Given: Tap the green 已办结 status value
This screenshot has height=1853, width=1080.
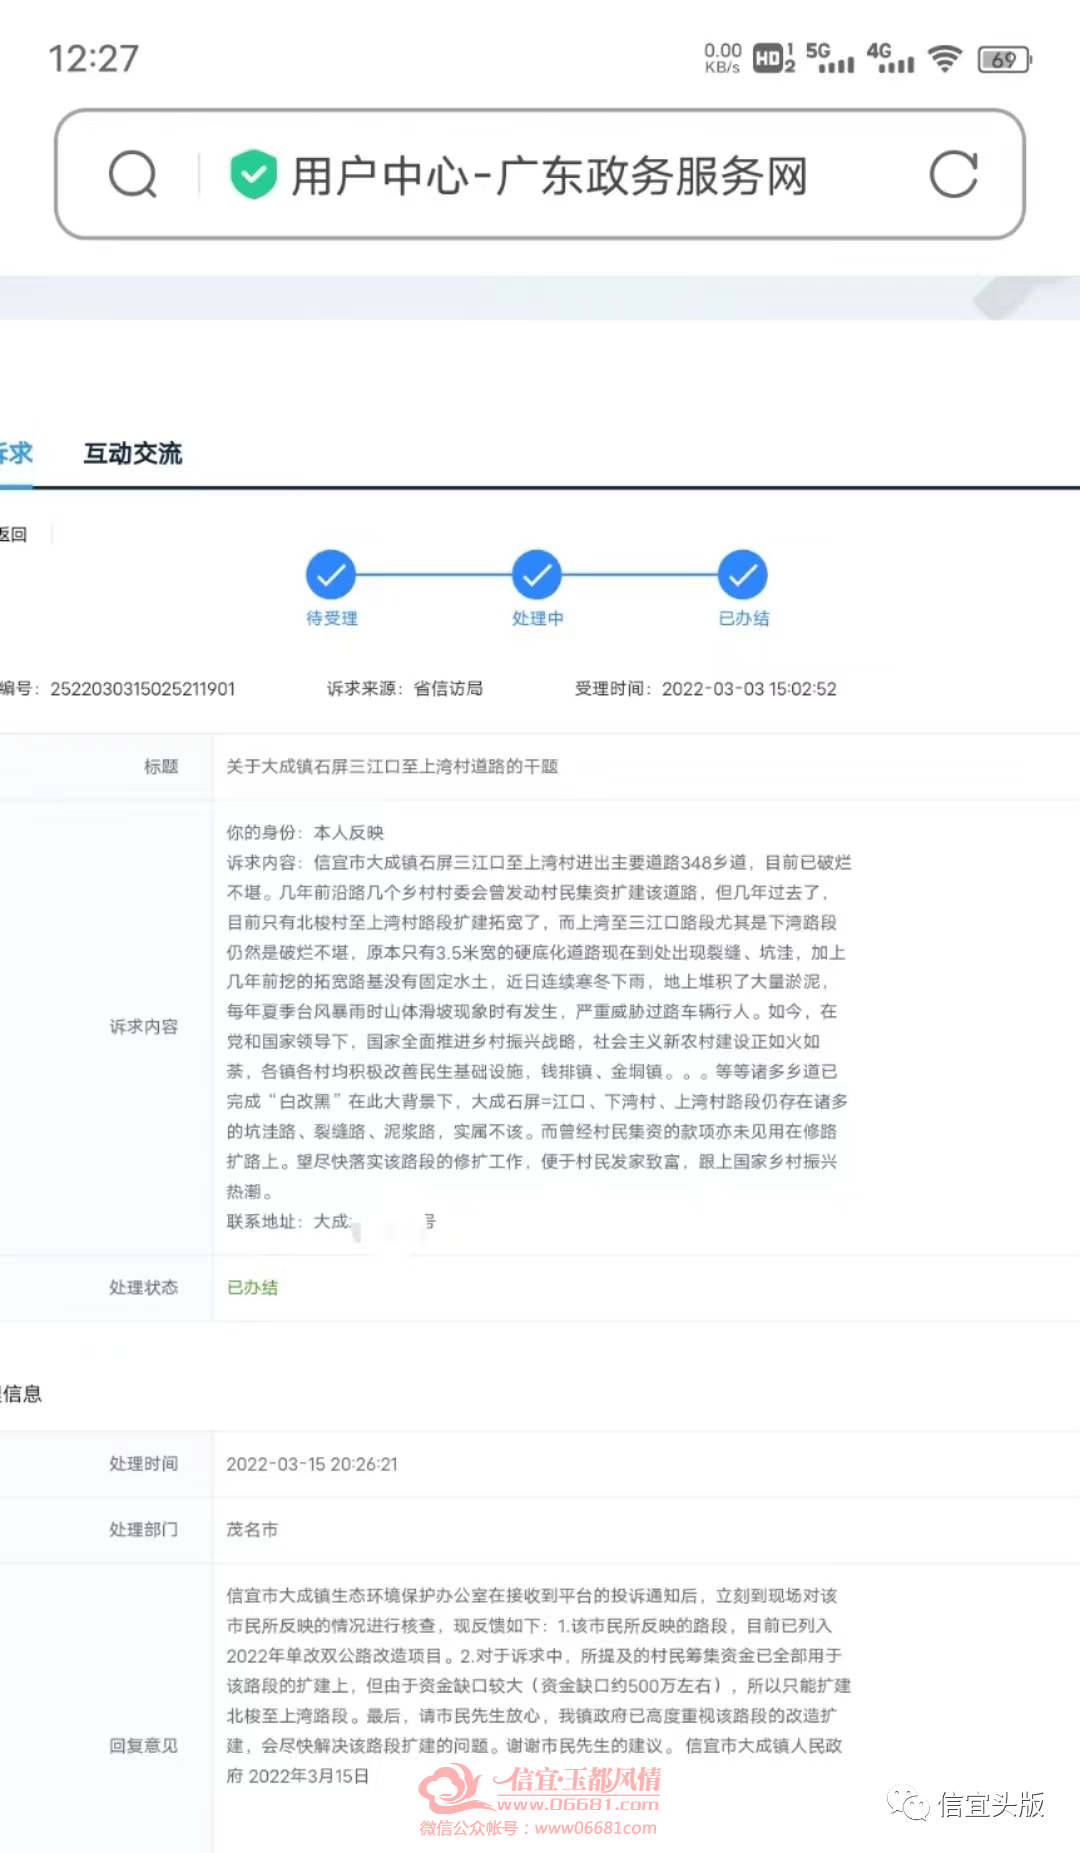Looking at the screenshot, I should point(252,1288).
